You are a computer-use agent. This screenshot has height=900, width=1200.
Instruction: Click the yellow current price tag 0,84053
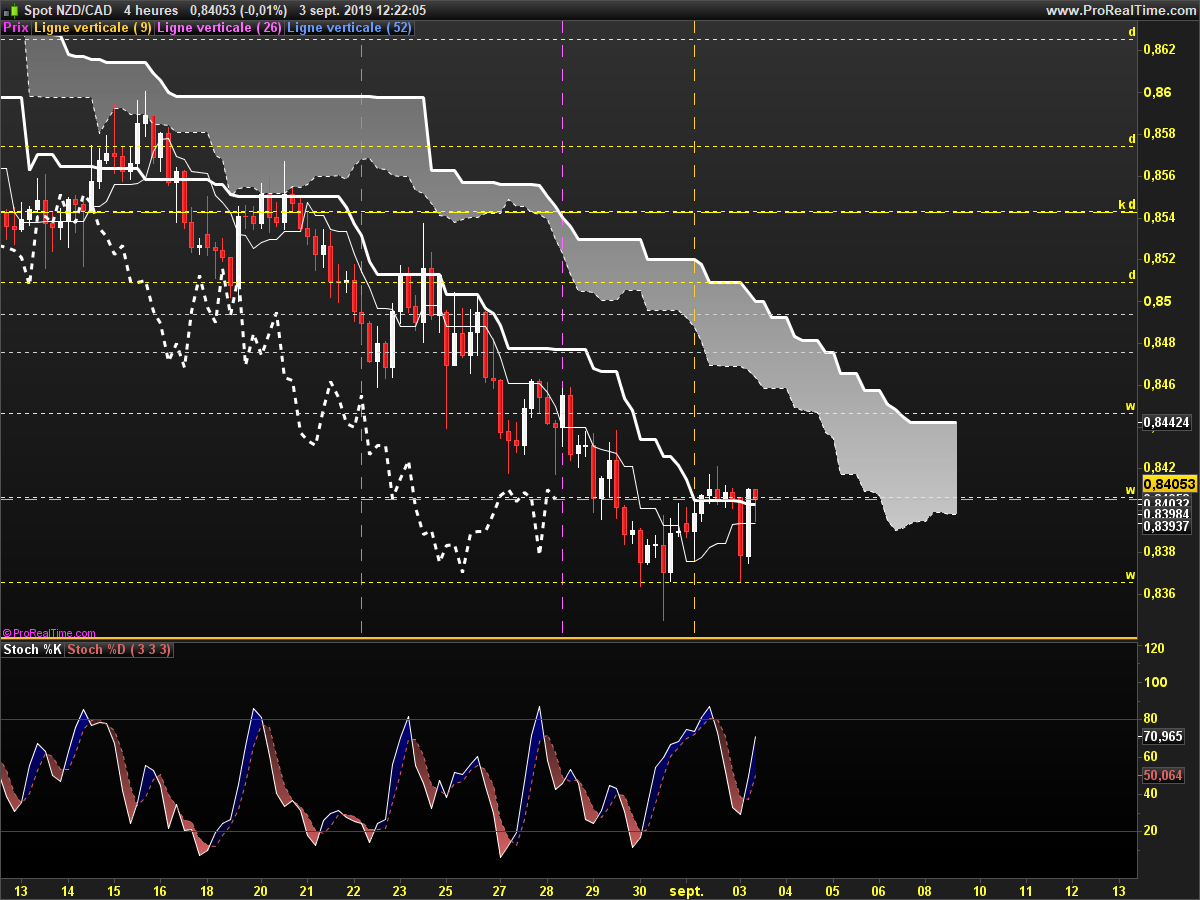pos(1168,483)
